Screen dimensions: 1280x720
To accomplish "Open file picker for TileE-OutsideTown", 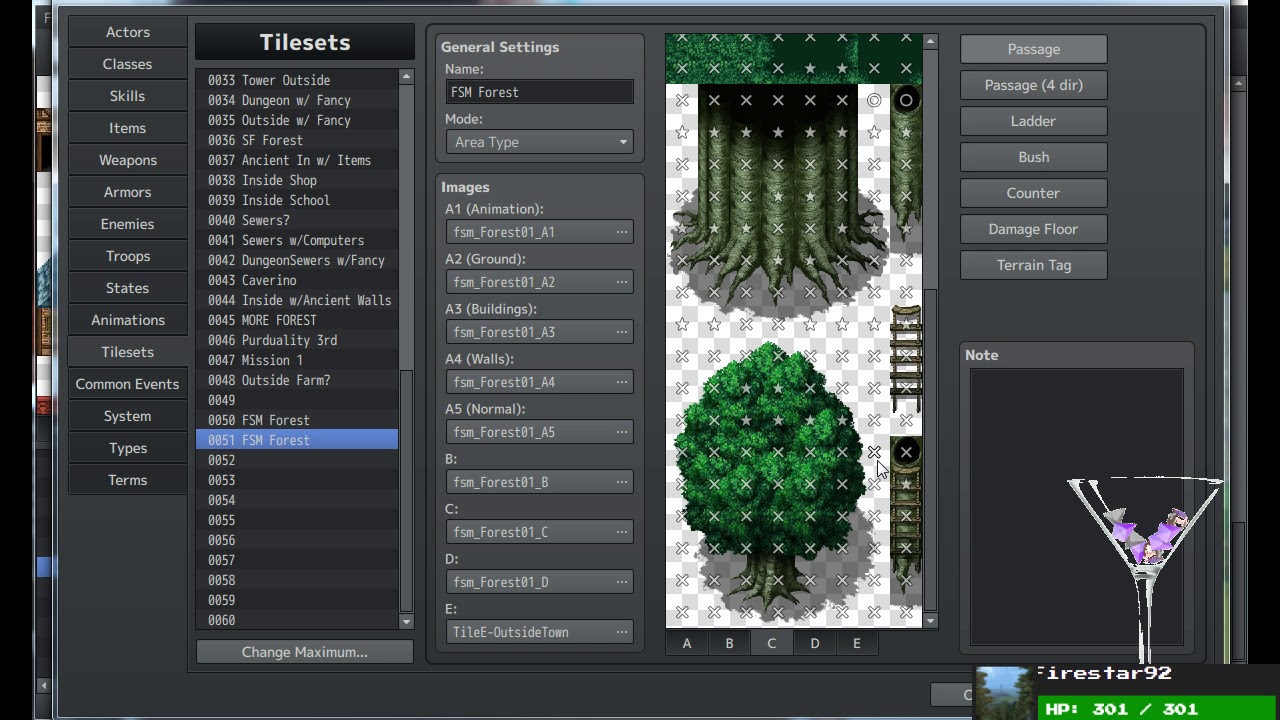I will [x=621, y=632].
